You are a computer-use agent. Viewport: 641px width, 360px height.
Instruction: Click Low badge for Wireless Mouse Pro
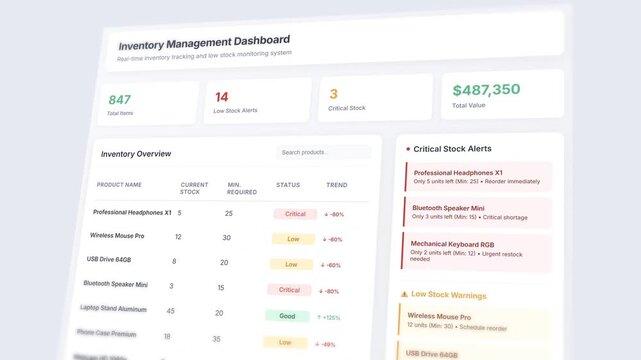293,239
